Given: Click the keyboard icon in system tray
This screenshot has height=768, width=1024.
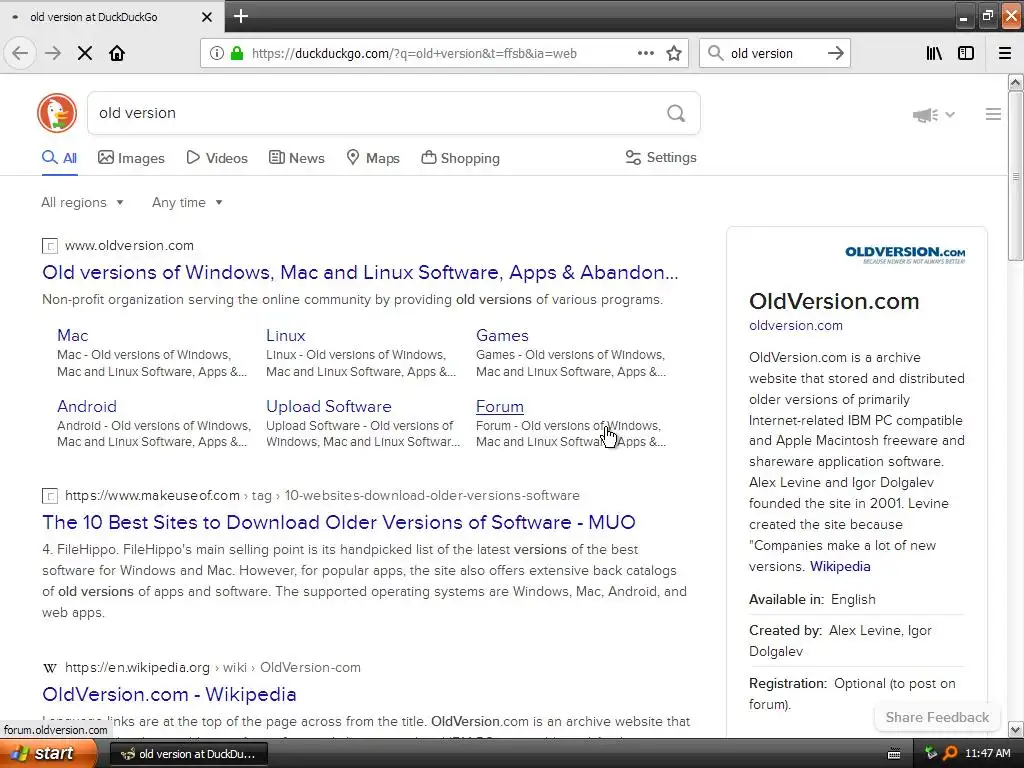Looking at the screenshot, I should click(x=894, y=754).
